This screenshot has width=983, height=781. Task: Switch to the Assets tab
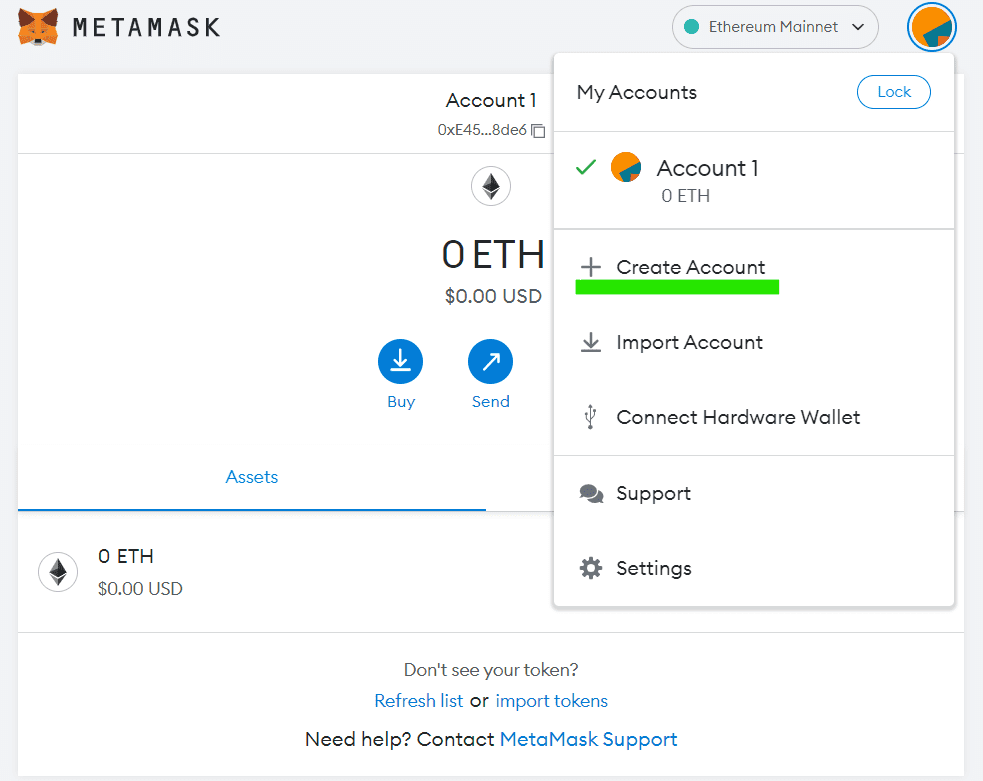click(x=251, y=477)
